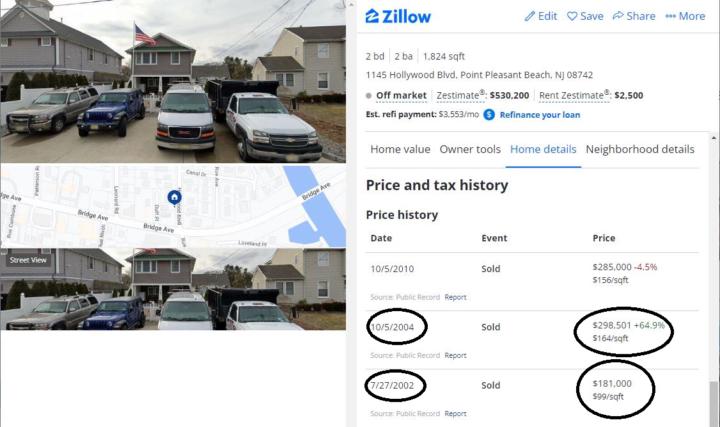This screenshot has height=427, width=720.
Task: Click the Rent Zestimate label
Action: (574, 96)
